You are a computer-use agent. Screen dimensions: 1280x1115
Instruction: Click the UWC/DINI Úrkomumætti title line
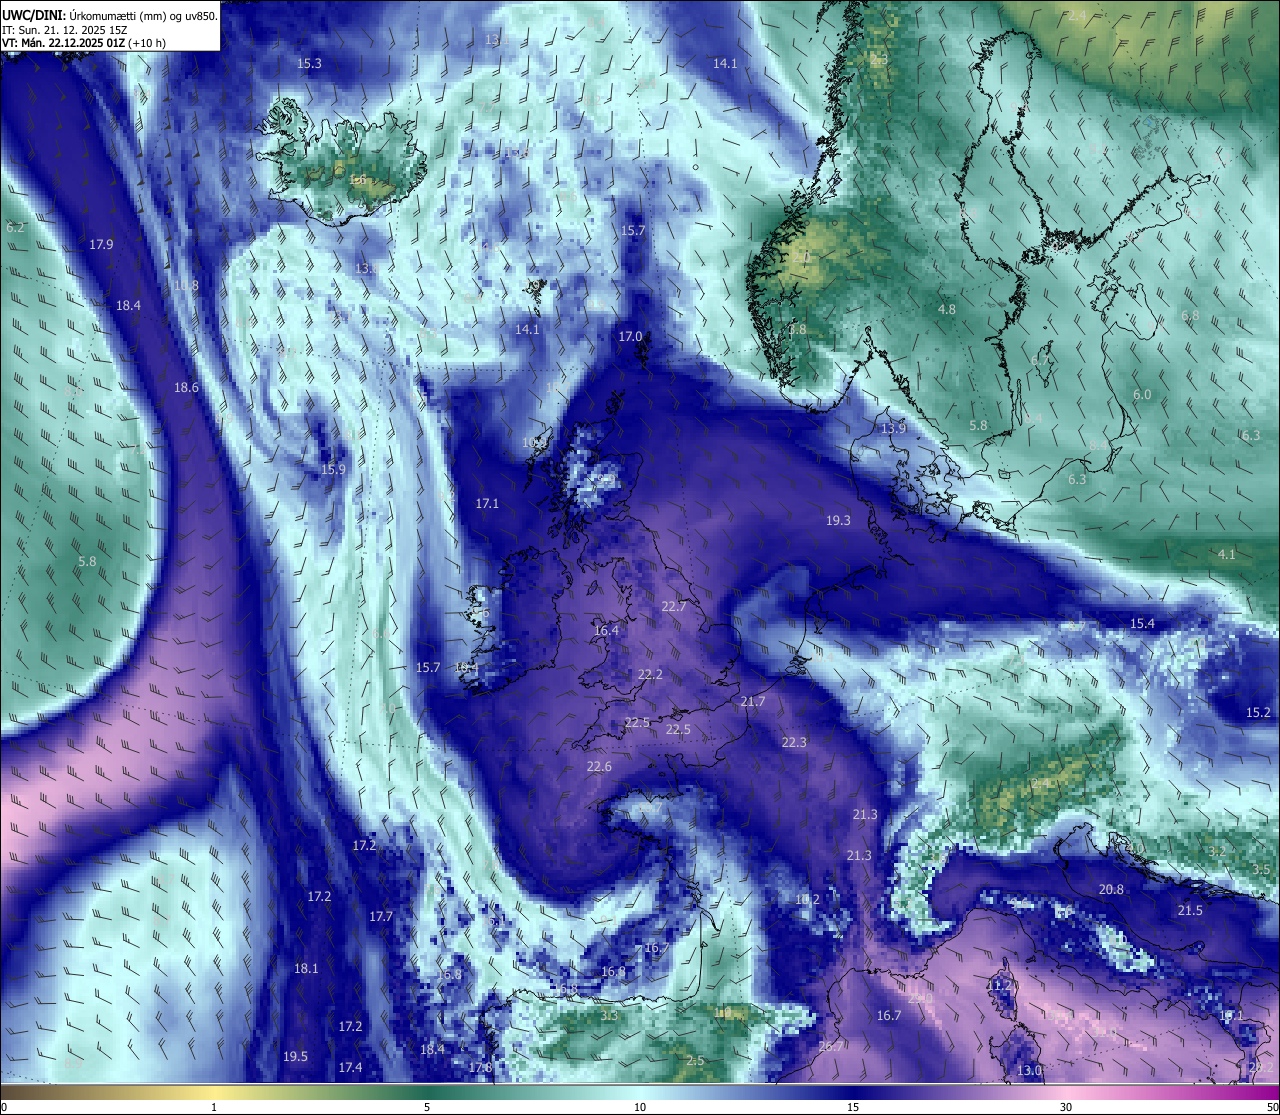pyautogui.click(x=110, y=15)
